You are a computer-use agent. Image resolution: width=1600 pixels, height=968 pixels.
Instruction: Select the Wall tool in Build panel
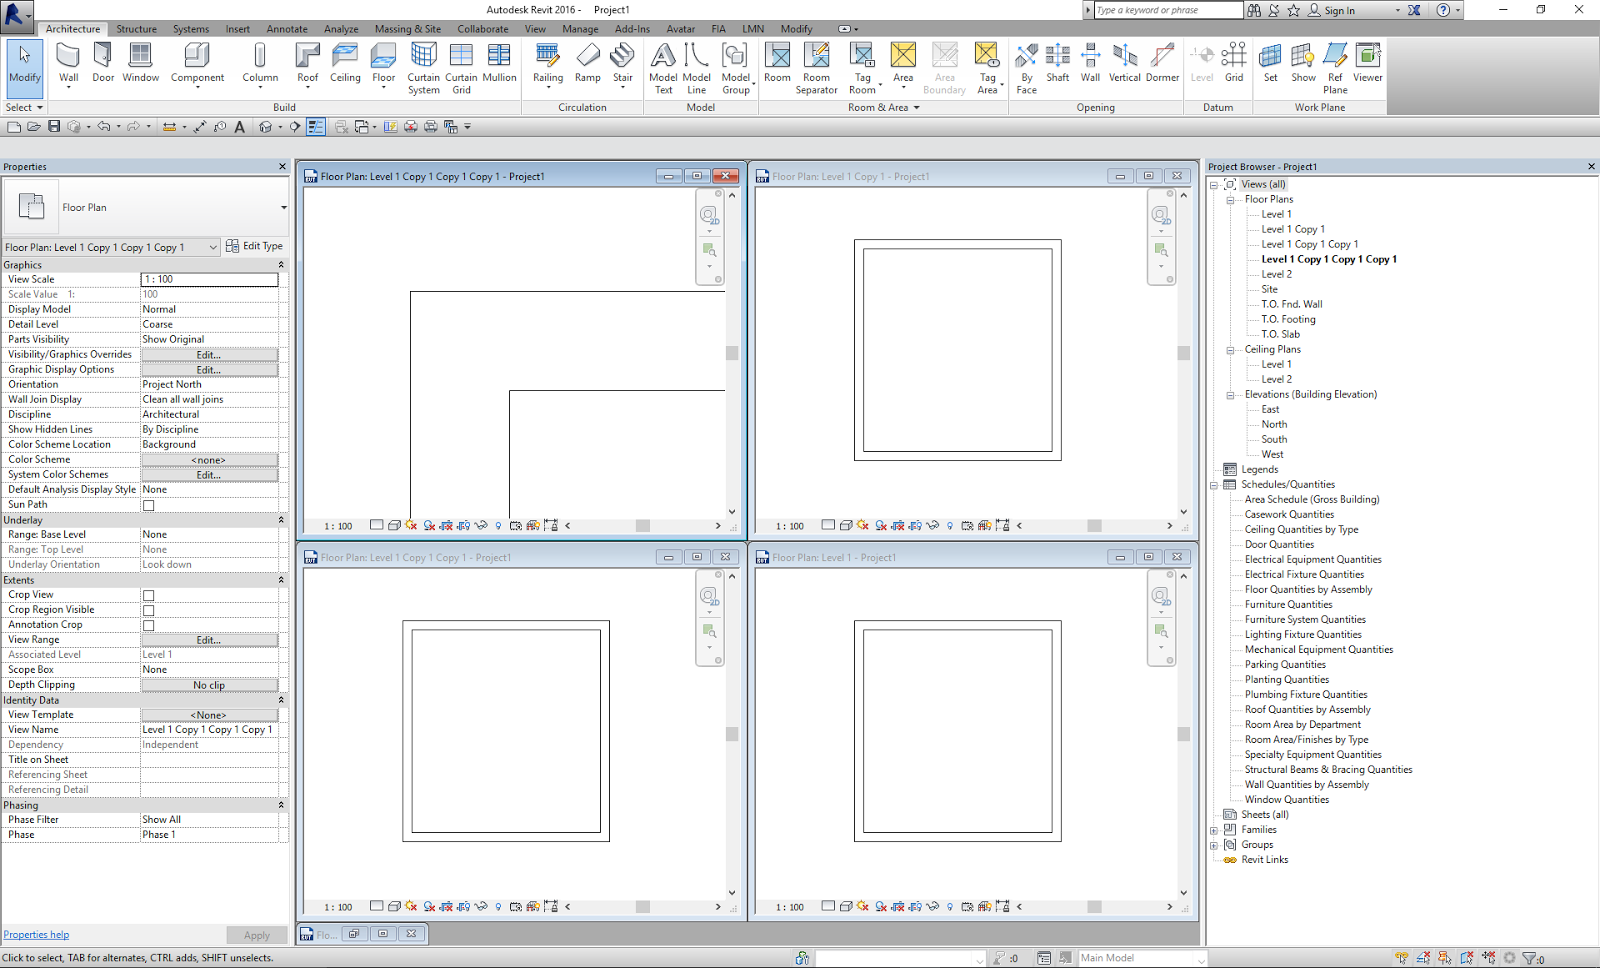tap(68, 65)
